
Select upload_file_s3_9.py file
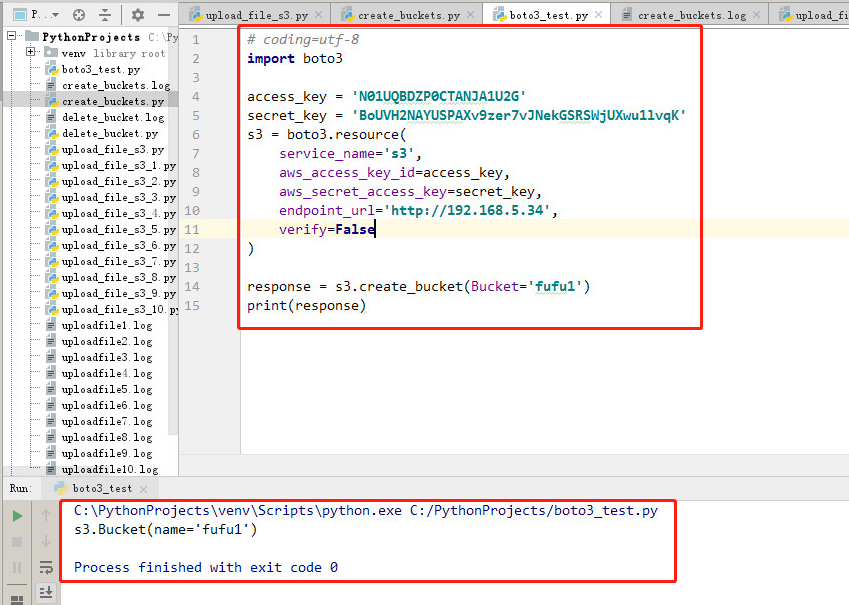tap(119, 293)
